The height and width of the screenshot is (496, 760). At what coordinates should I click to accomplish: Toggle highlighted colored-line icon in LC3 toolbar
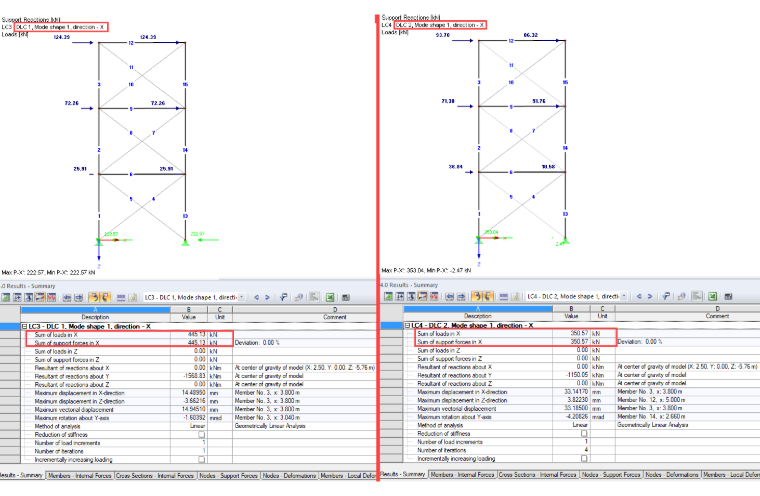(40, 297)
